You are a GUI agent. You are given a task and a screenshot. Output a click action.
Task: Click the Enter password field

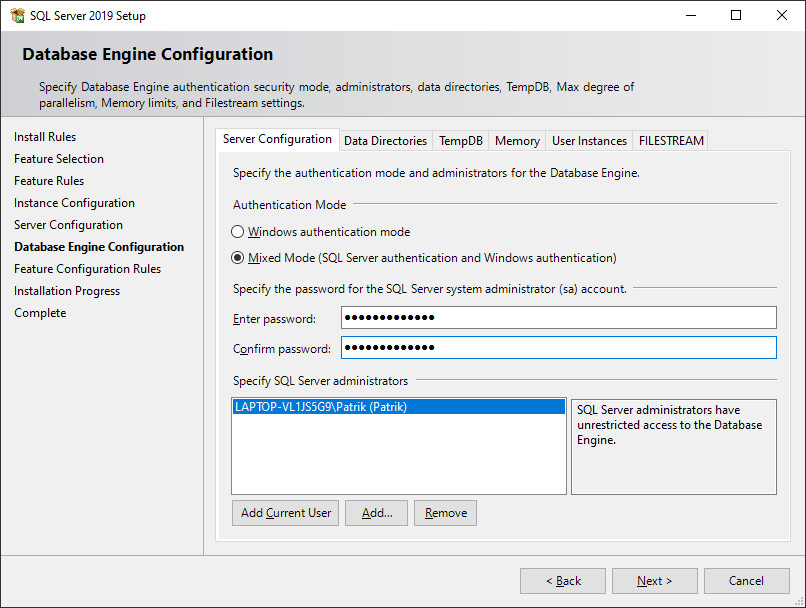tap(559, 318)
